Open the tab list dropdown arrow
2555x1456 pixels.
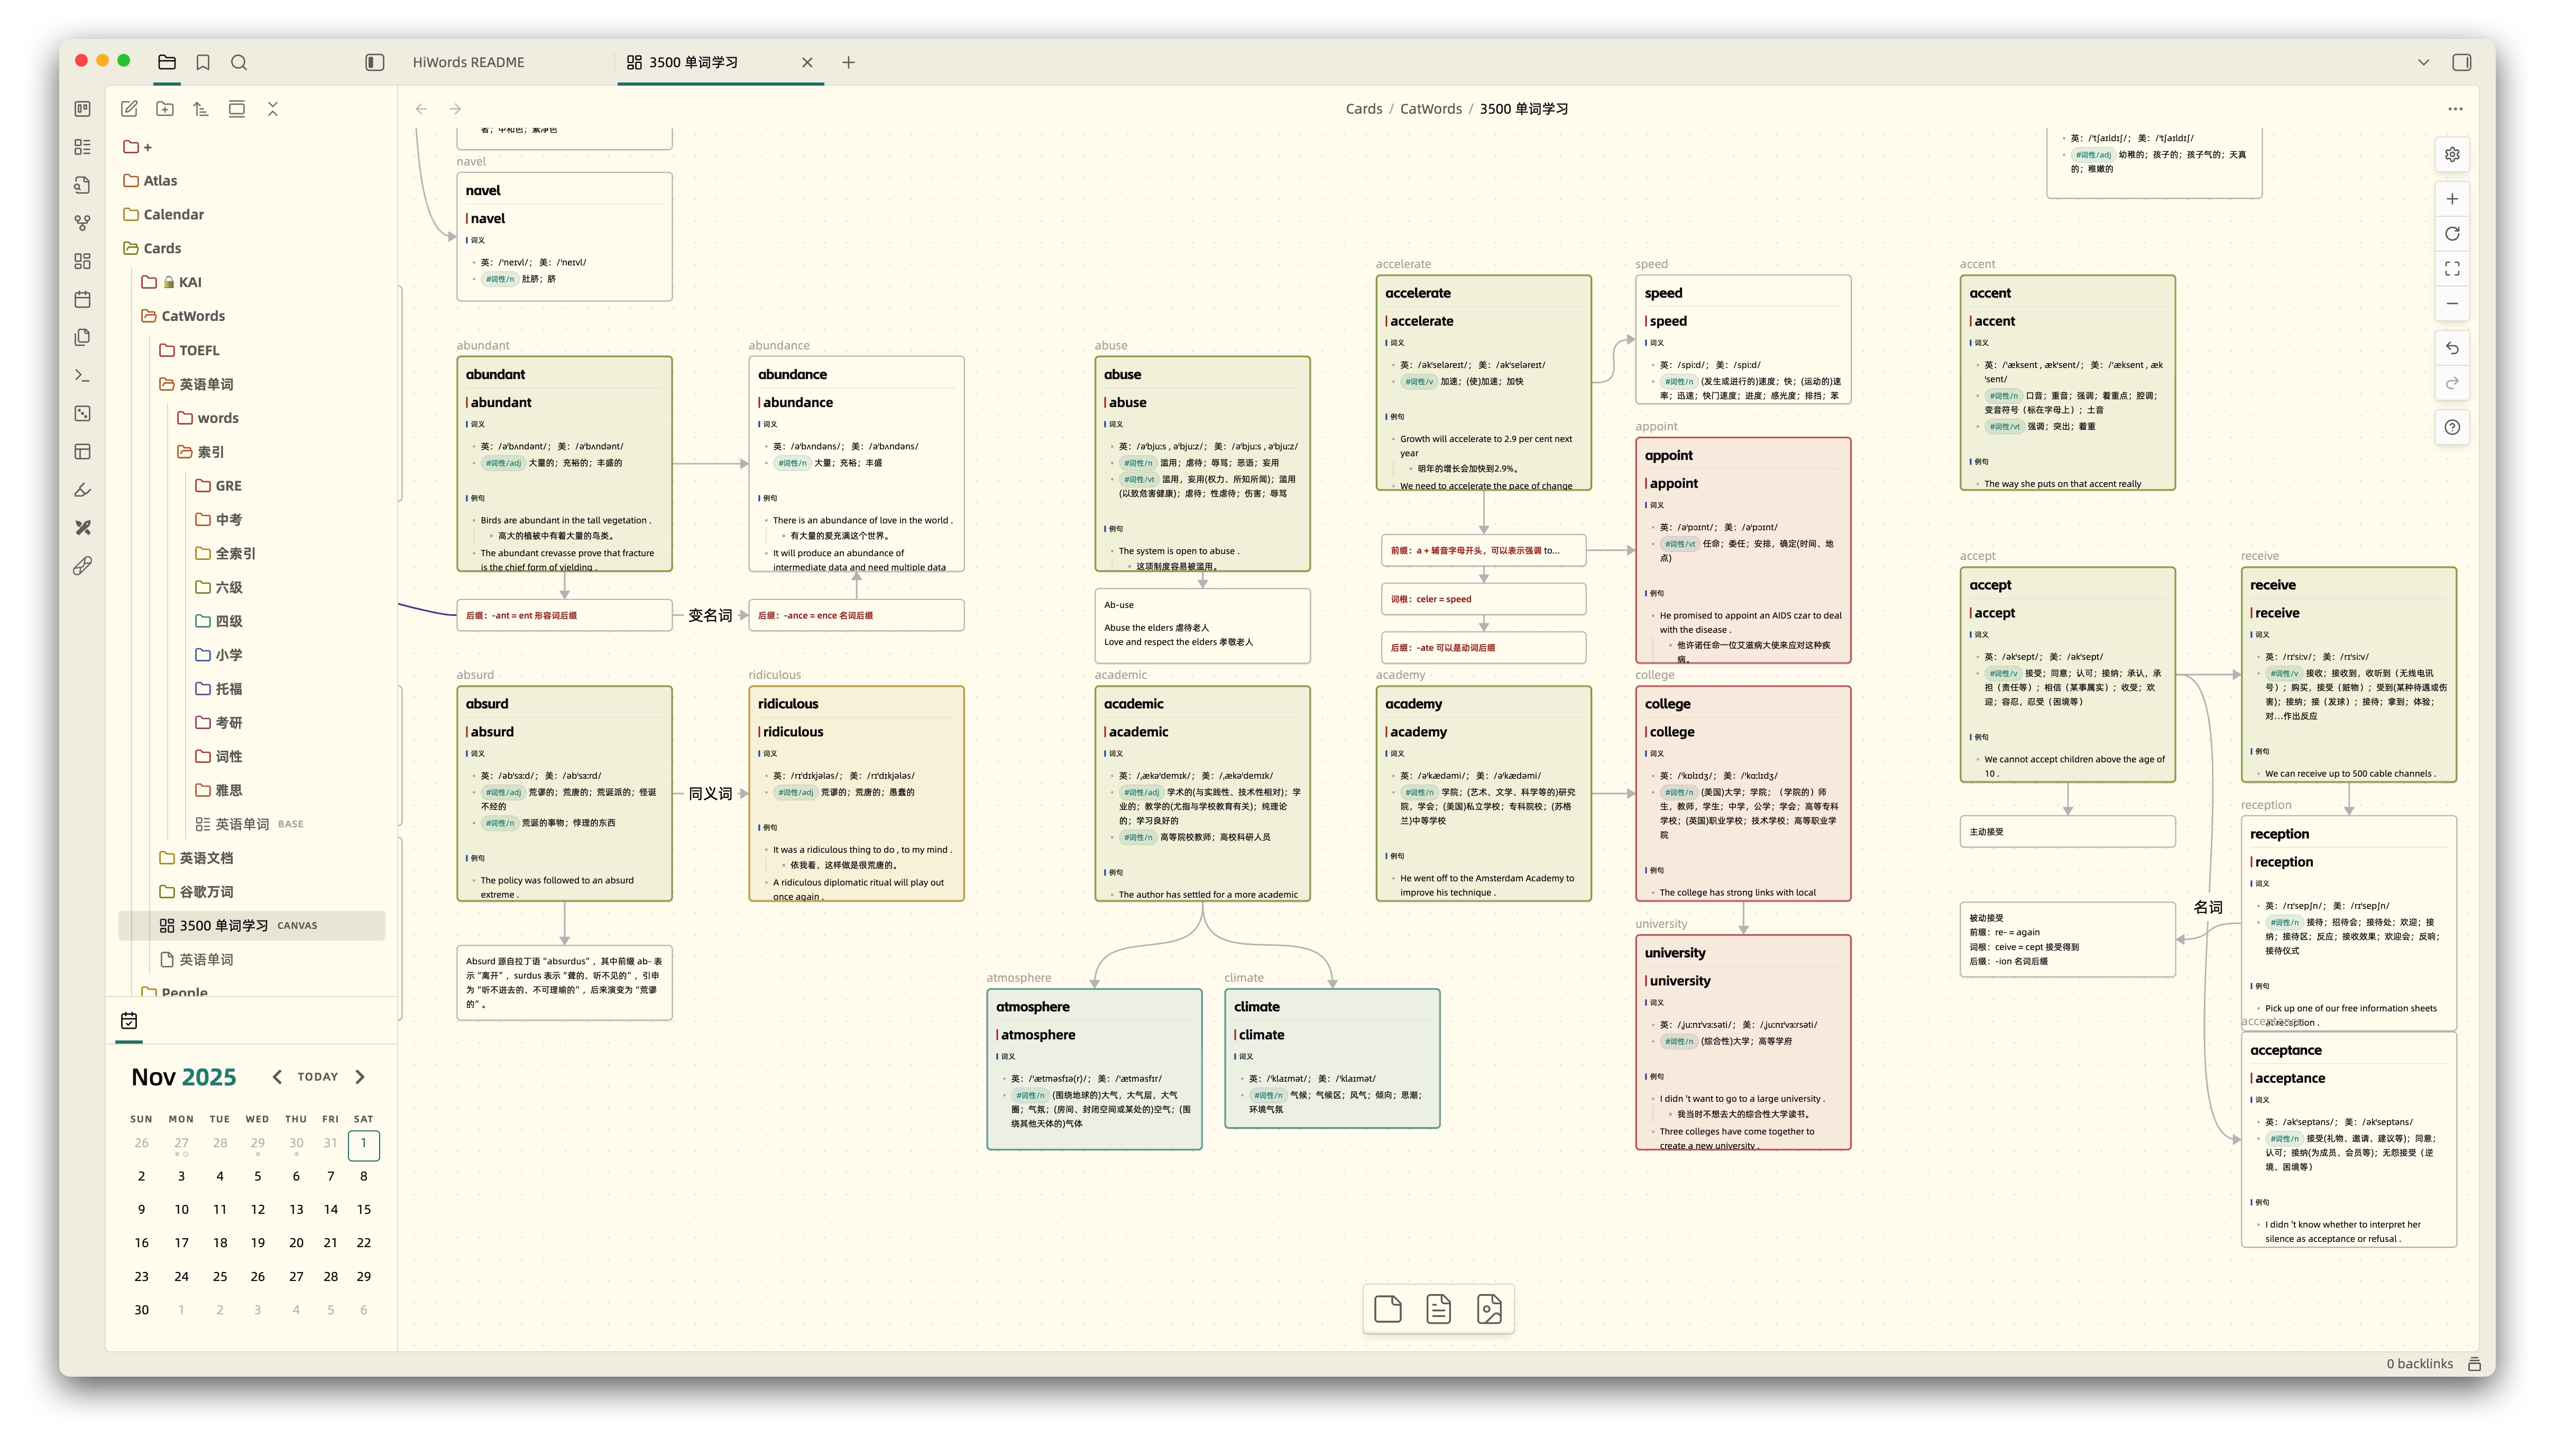pos(2423,62)
